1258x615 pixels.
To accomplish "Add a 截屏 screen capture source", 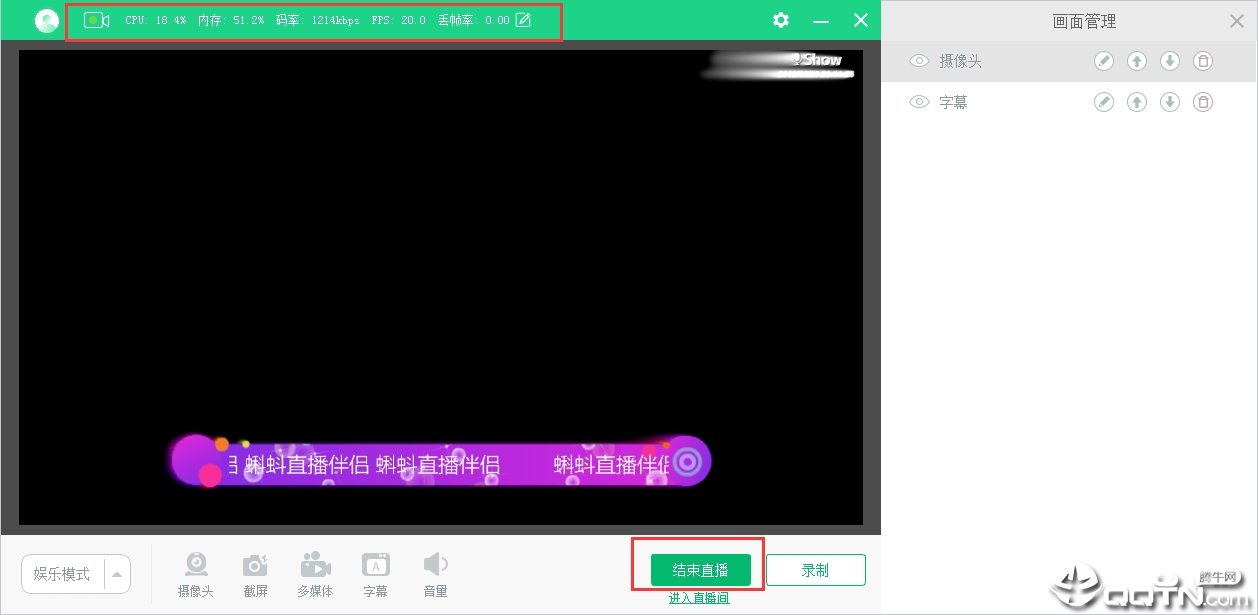I will (256, 575).
